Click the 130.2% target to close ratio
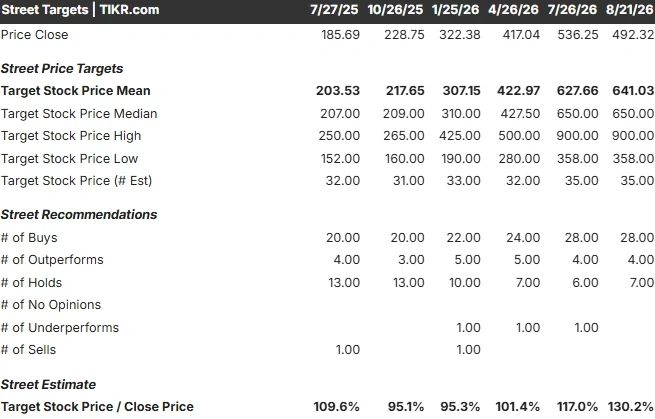 [x=630, y=407]
